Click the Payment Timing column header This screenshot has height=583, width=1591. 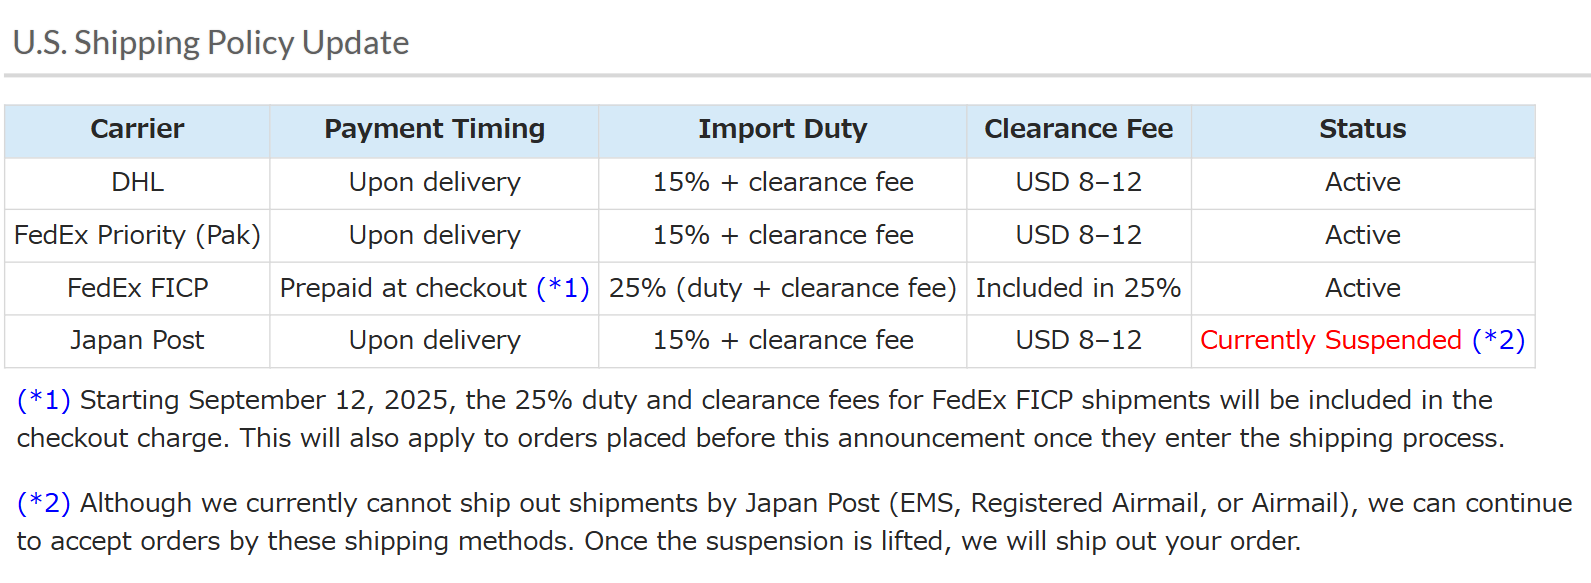(x=434, y=129)
